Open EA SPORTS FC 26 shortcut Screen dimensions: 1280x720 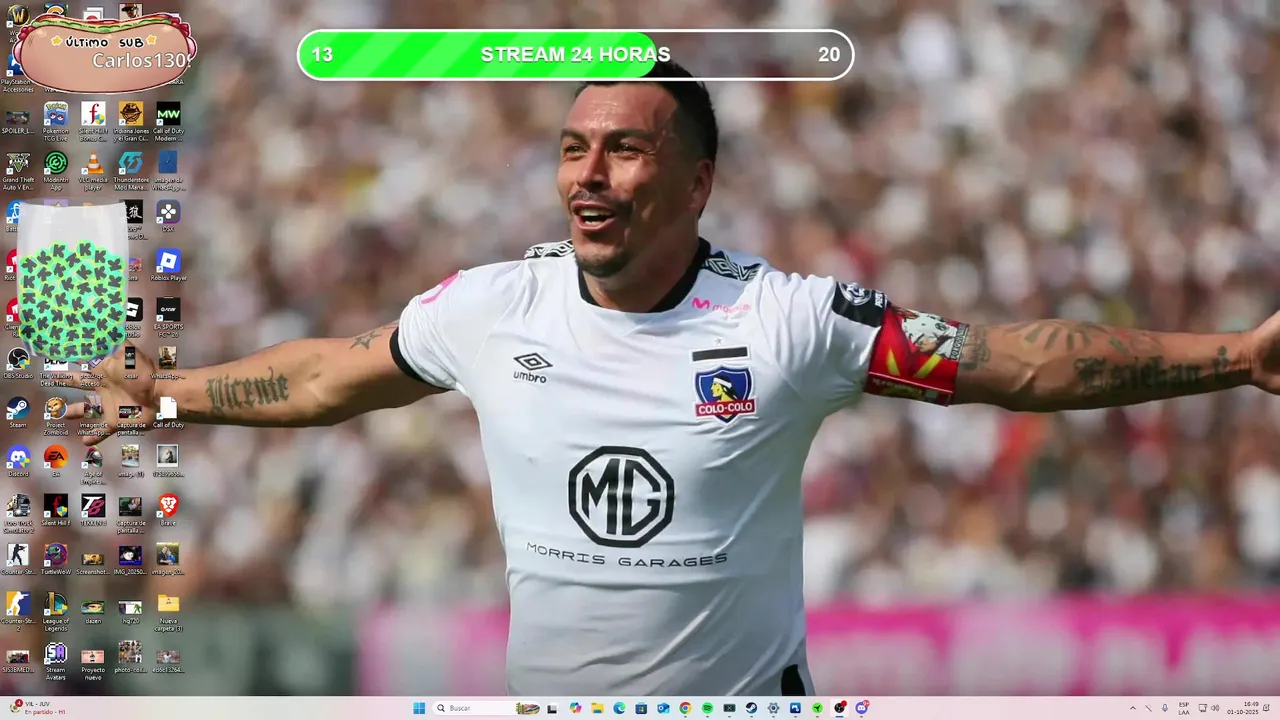[x=168, y=317]
